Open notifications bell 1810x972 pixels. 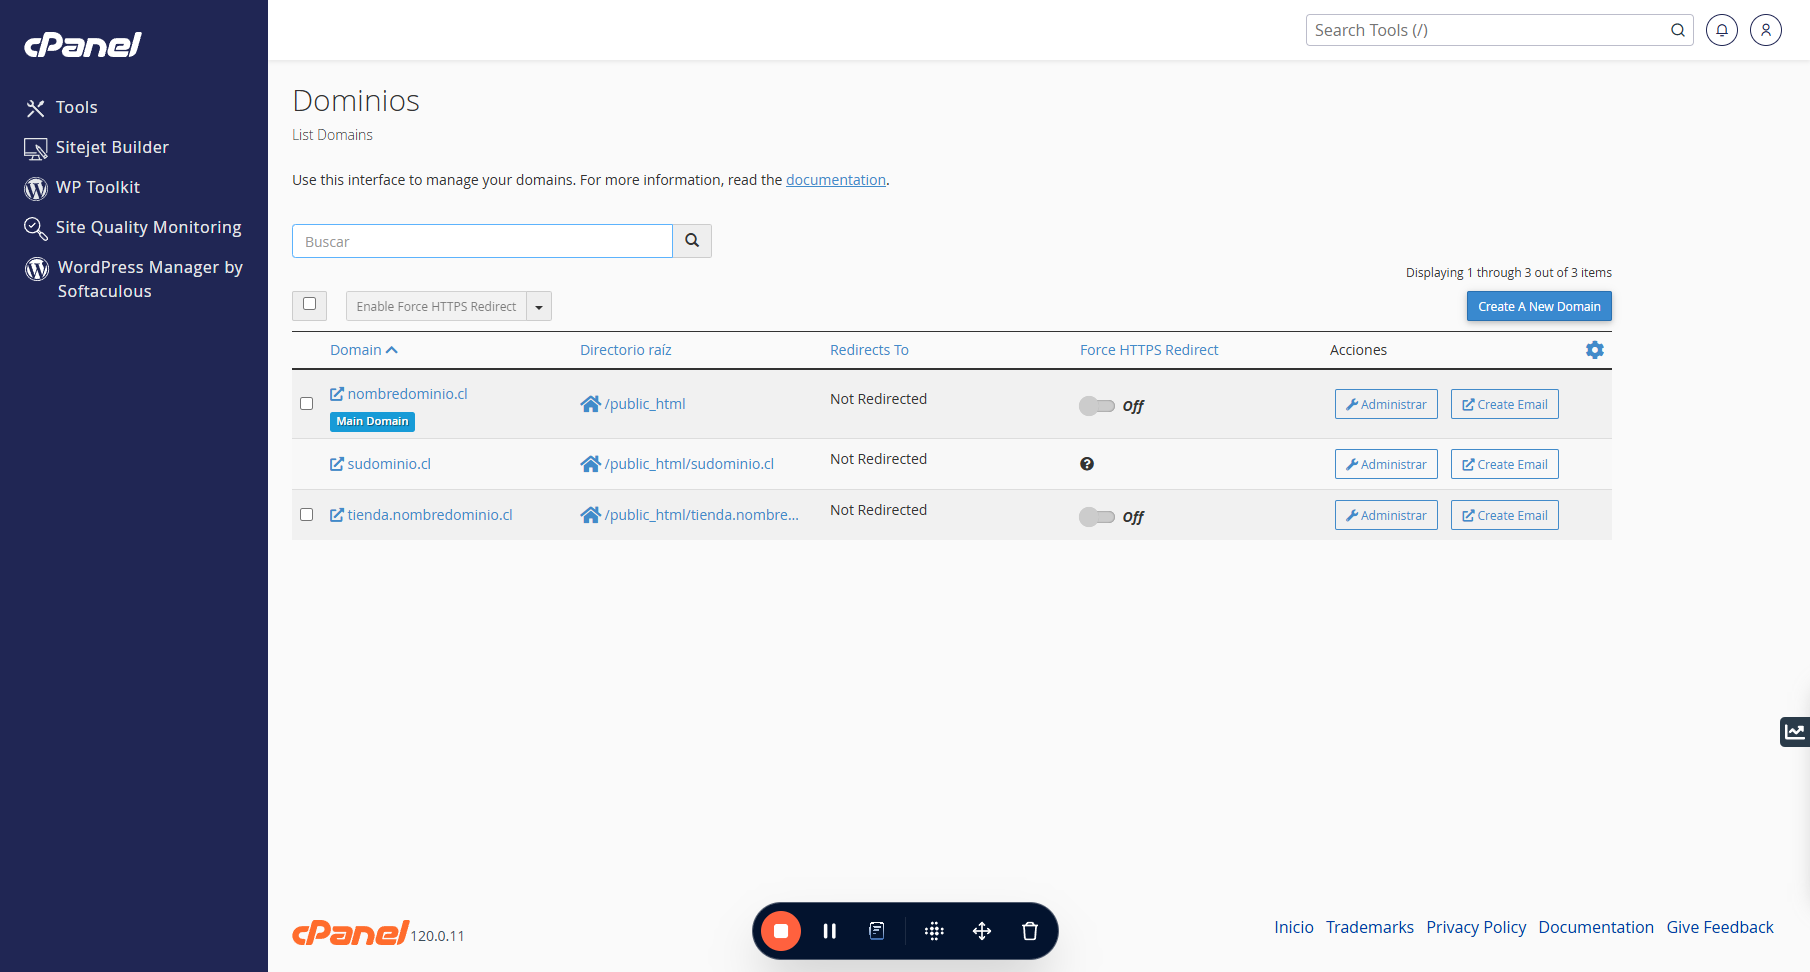point(1722,30)
